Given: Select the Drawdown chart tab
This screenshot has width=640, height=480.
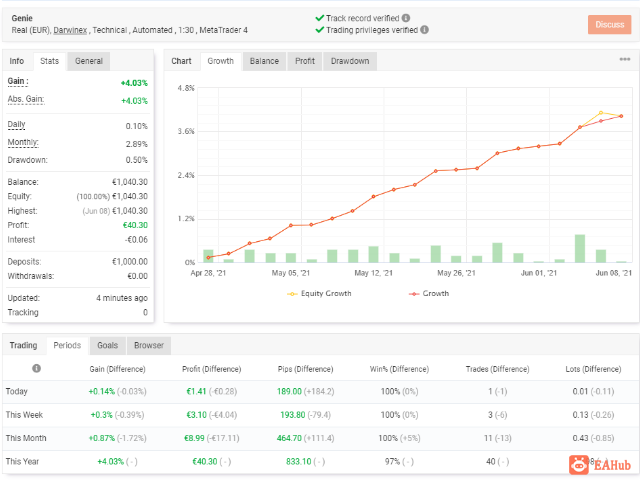Looking at the screenshot, I should click(x=350, y=61).
